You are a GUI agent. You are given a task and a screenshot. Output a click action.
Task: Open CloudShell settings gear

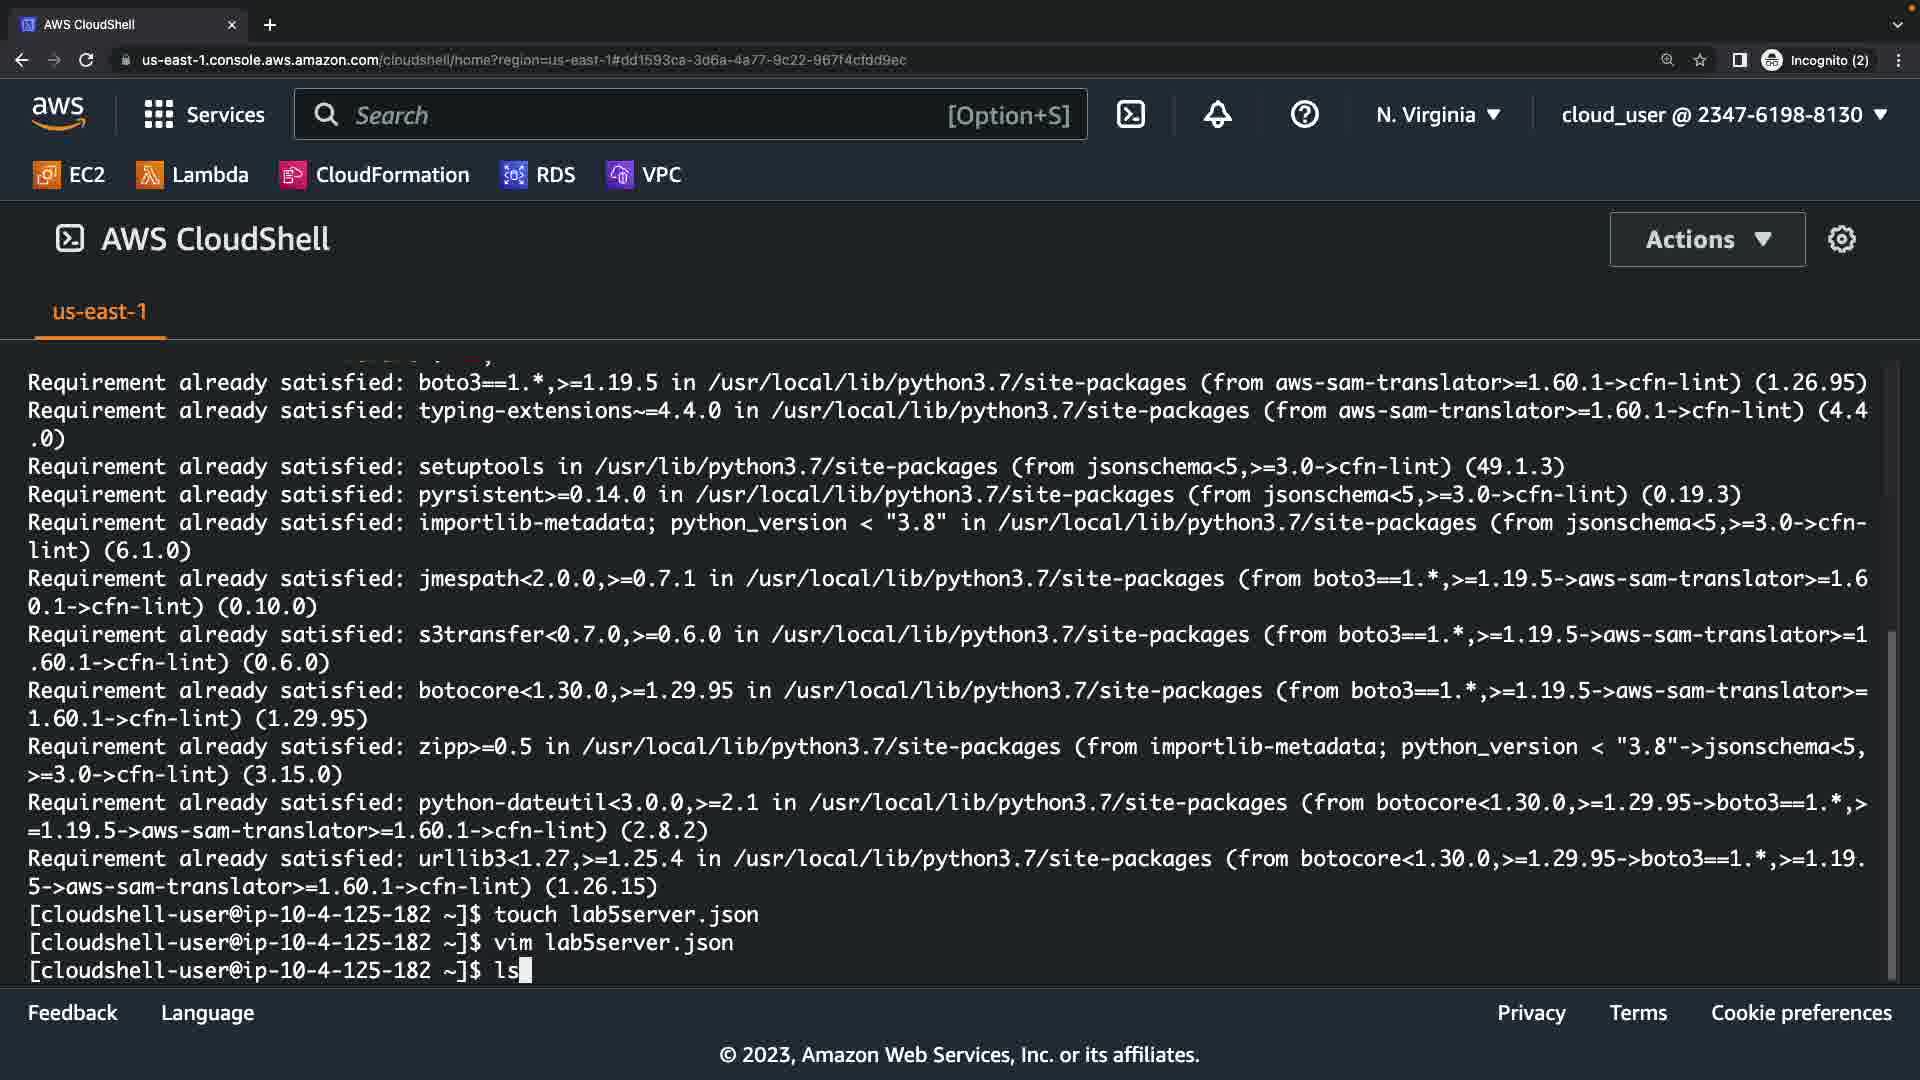click(x=1841, y=239)
